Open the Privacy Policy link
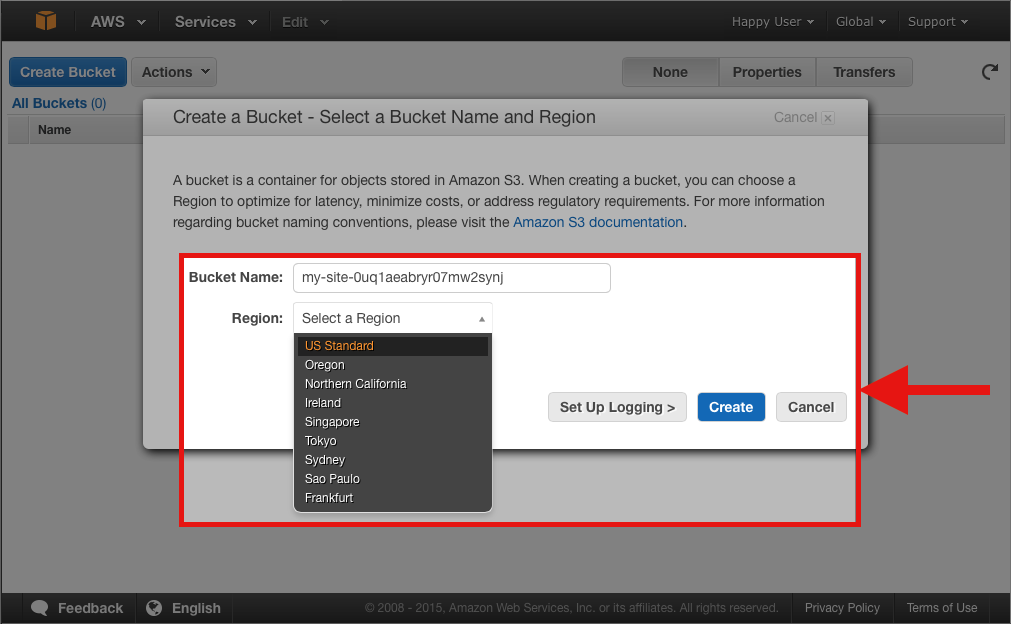Viewport: 1011px width, 624px height. (842, 608)
